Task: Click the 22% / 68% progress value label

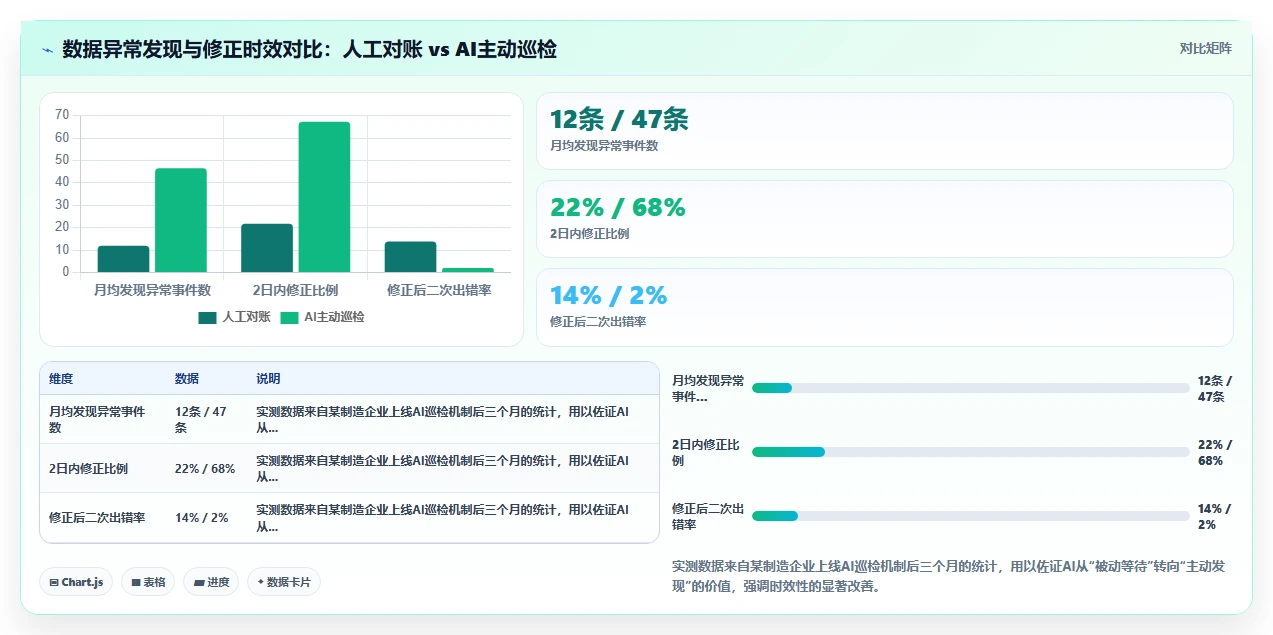Action: click(x=1215, y=452)
